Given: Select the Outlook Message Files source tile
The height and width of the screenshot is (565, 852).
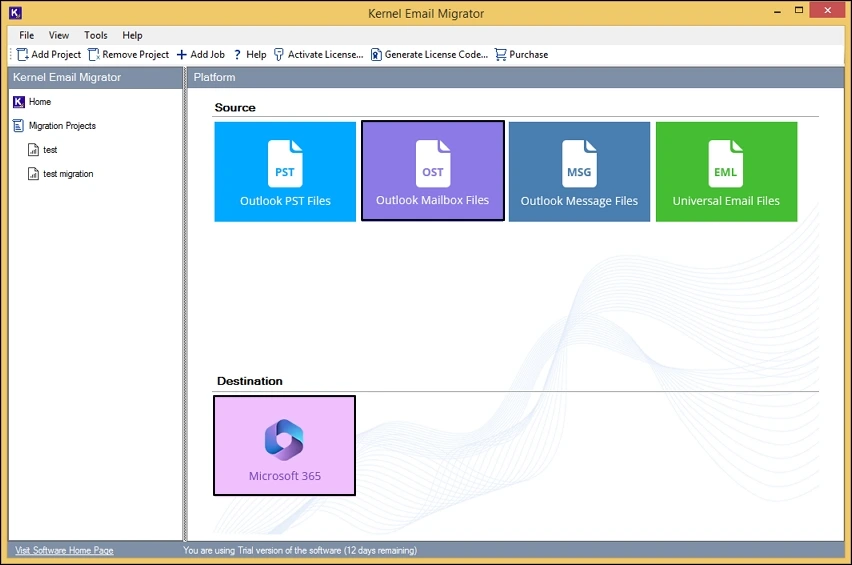Looking at the screenshot, I should pos(579,172).
